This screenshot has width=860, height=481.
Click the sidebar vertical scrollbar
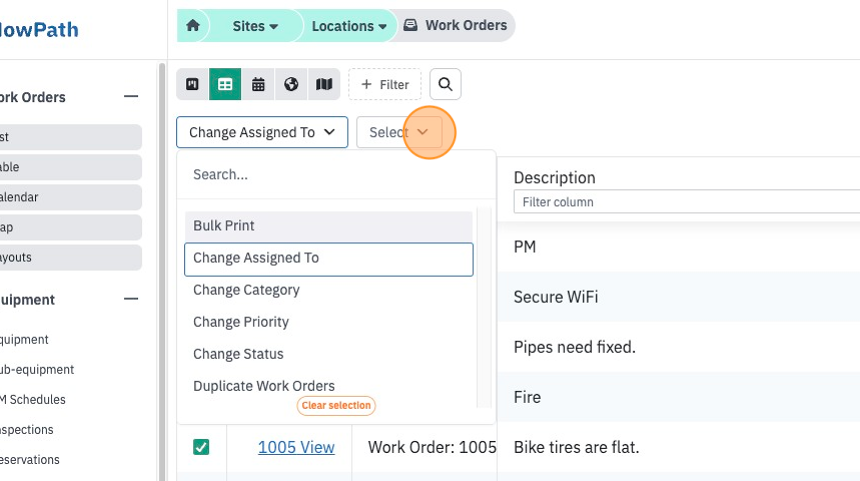click(x=161, y=271)
